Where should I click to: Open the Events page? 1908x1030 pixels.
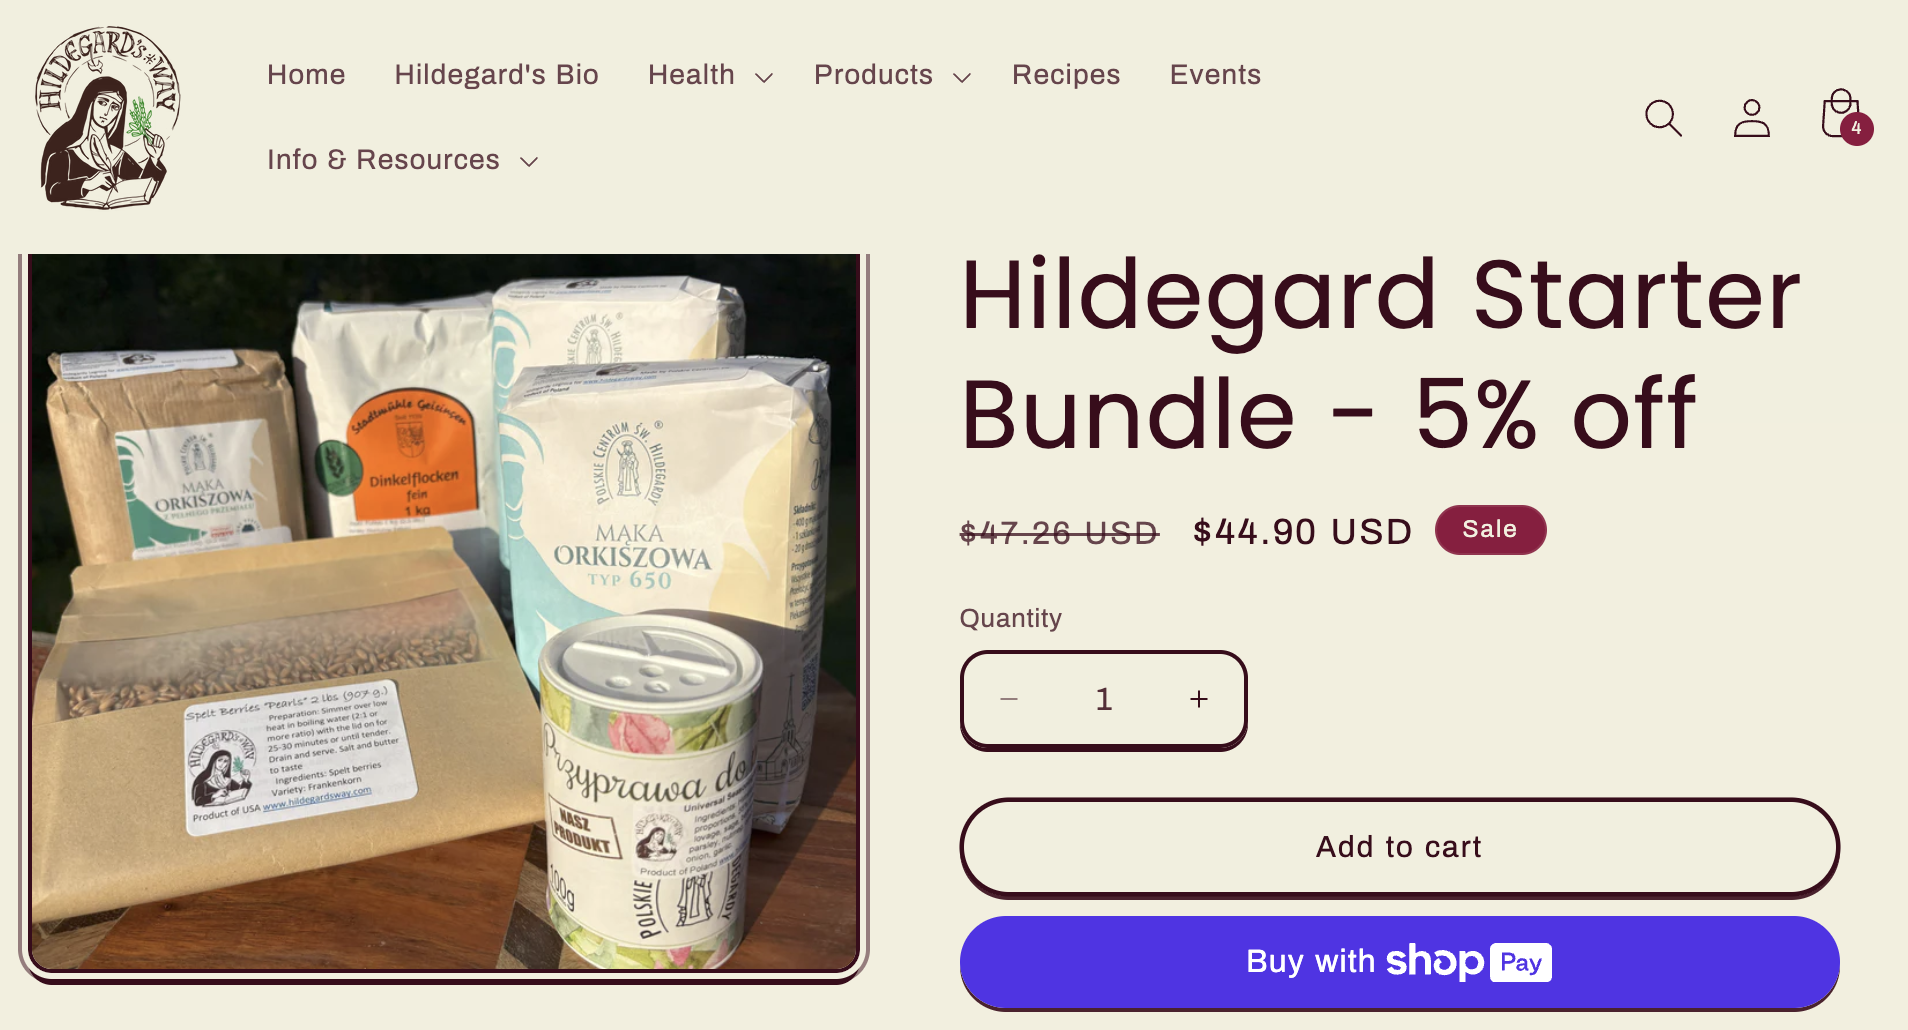(1215, 75)
